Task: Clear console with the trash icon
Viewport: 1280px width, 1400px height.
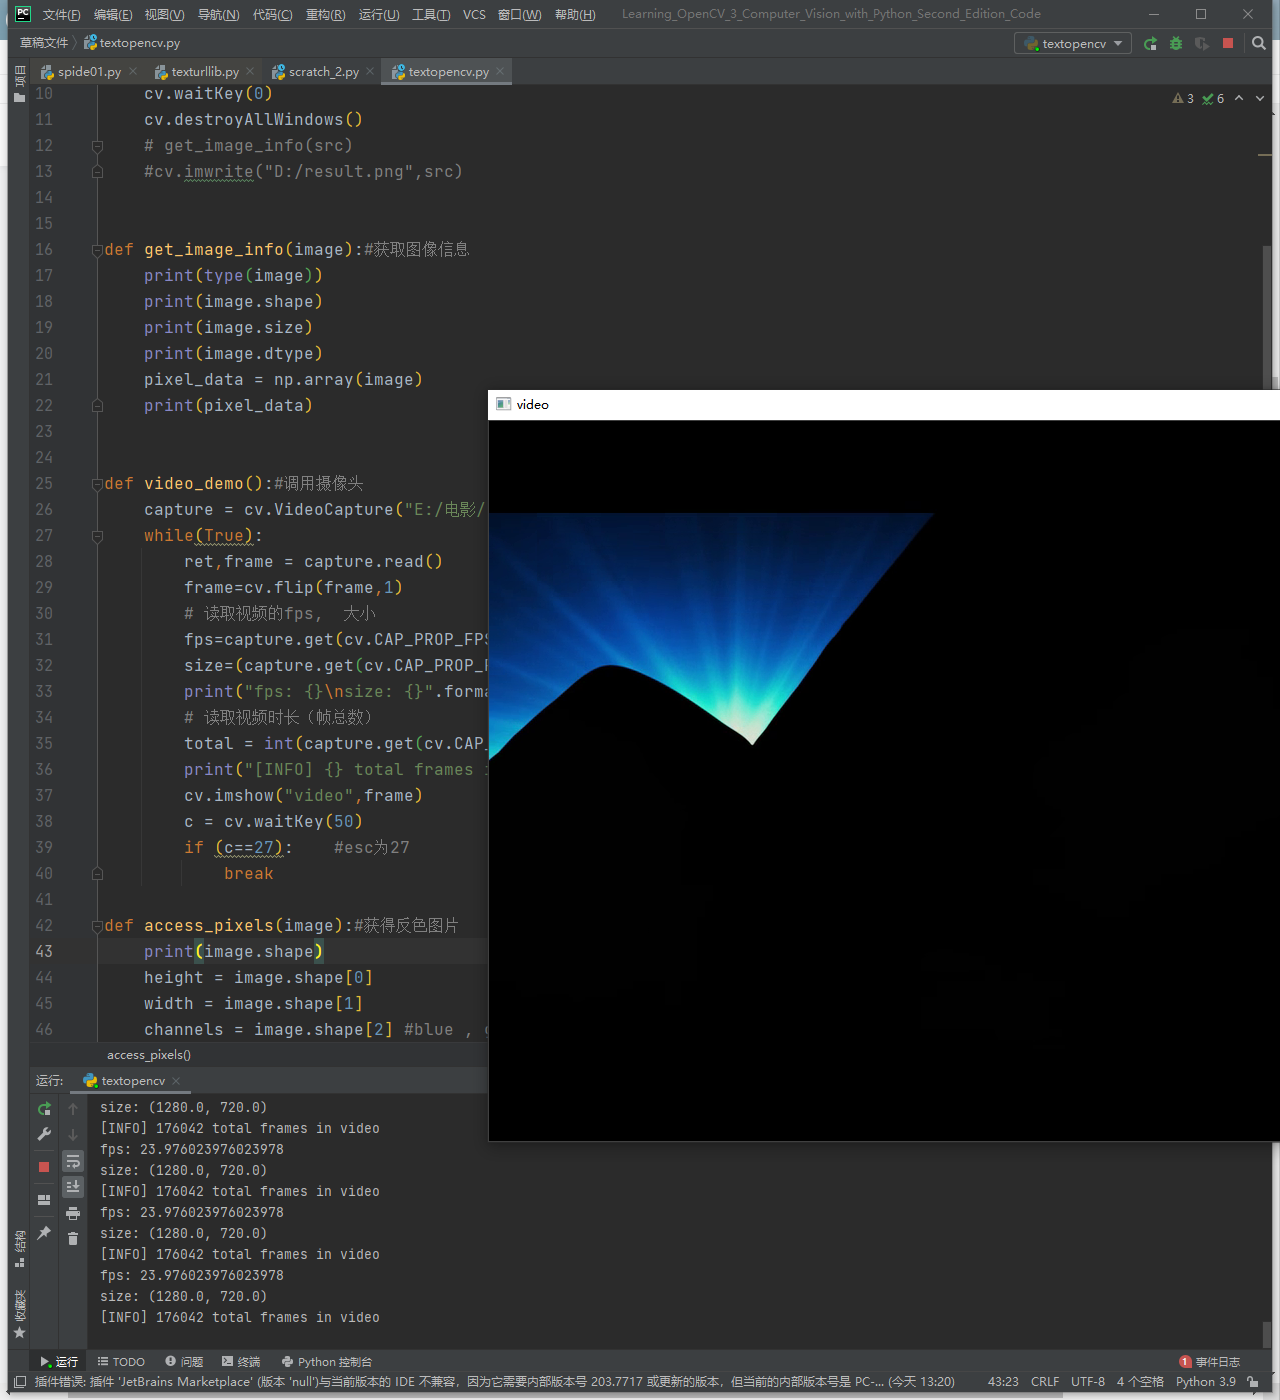Action: point(73,1239)
